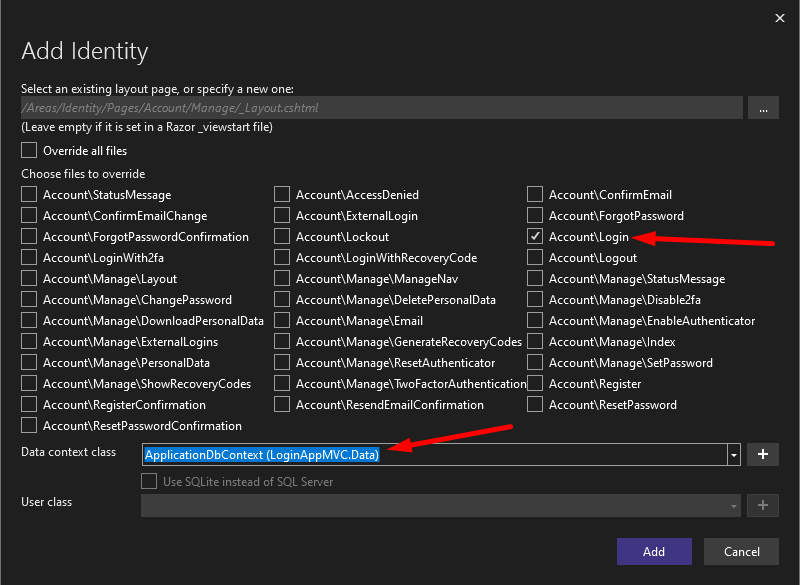
Task: Check the Account\Lockout checkbox
Action: click(x=283, y=237)
